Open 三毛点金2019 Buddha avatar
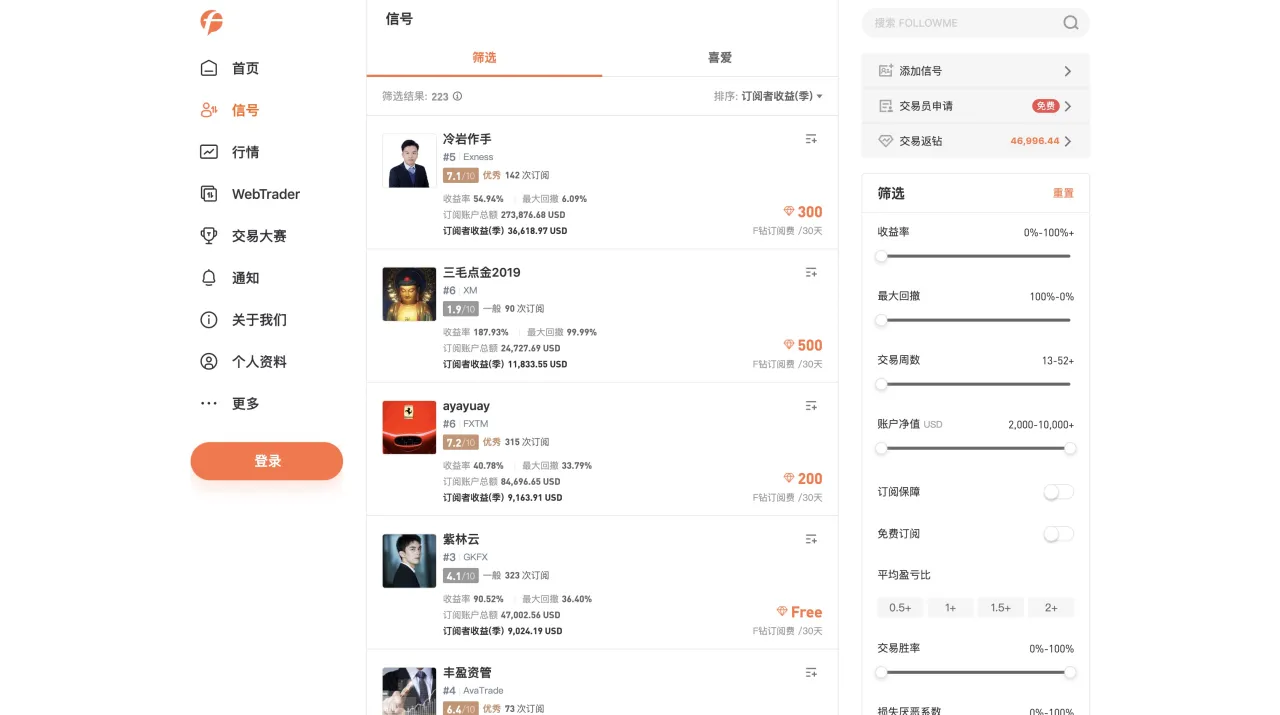 409,294
